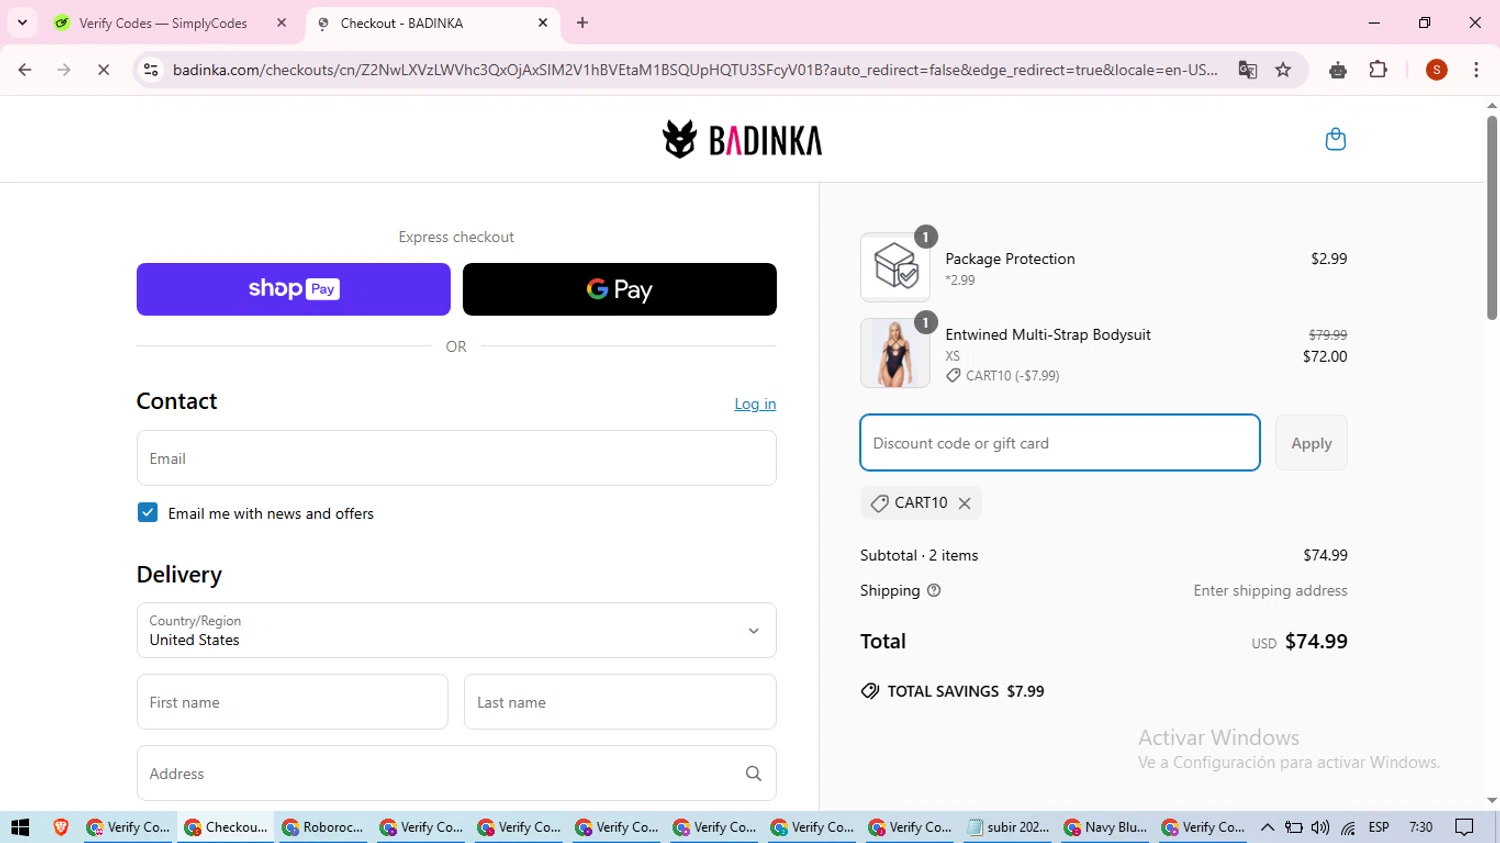Open the shopping bag cart icon
The image size is (1500, 843).
click(x=1335, y=139)
